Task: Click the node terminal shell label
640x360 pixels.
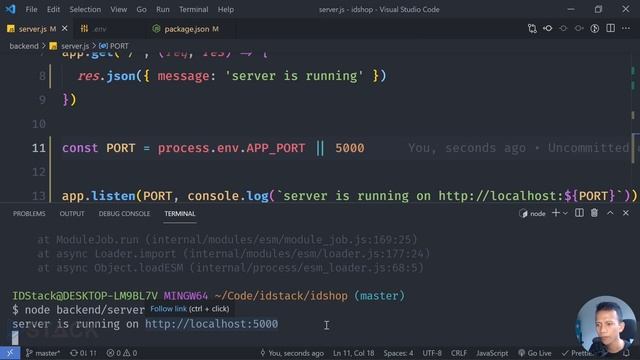Action: tap(533, 213)
